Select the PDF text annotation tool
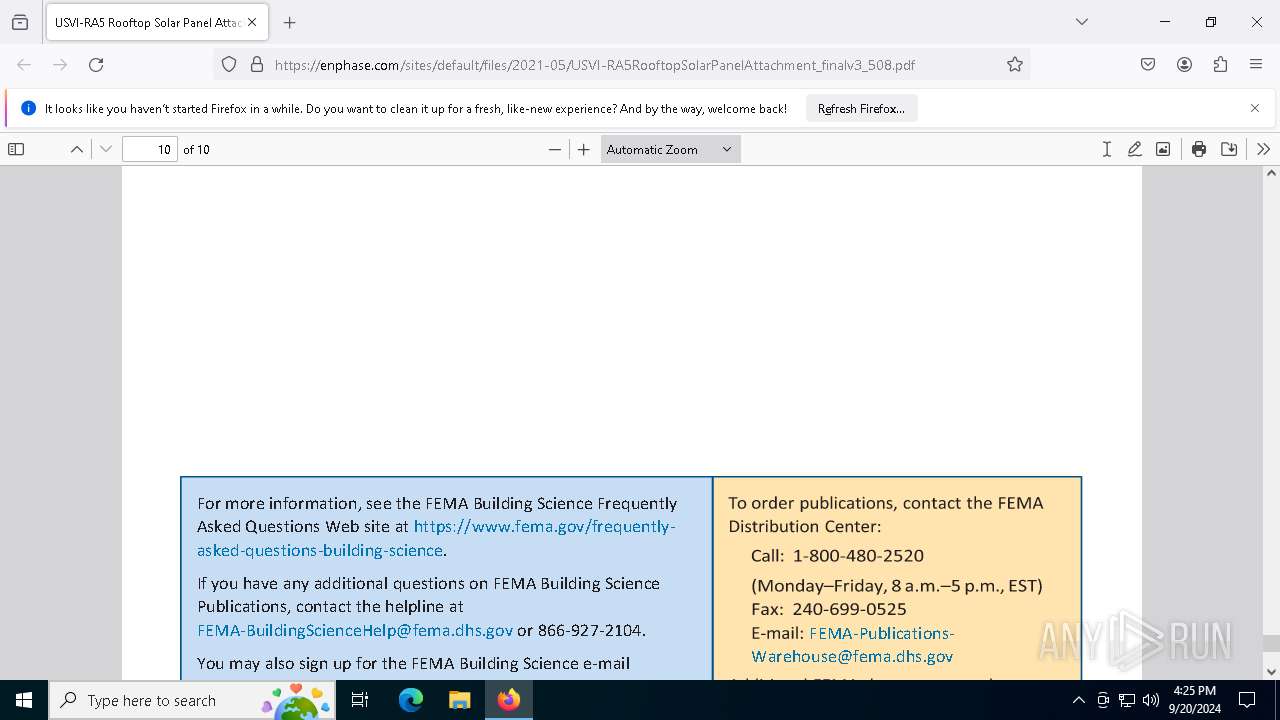The width and height of the screenshot is (1280, 720). coord(1107,149)
